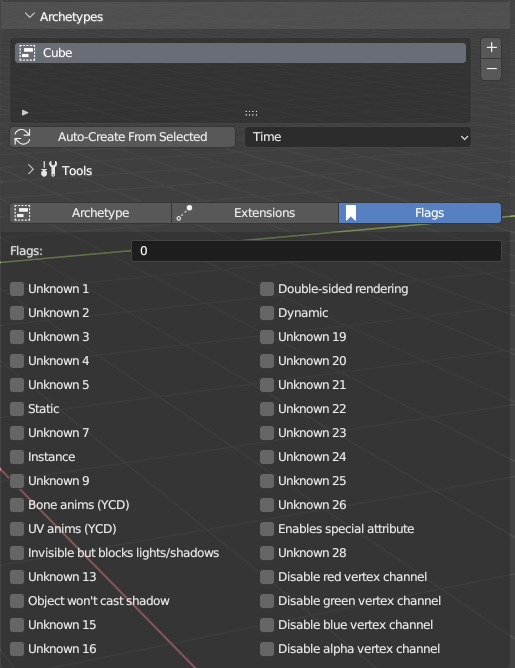Enable Object won't cast shadow

click(x=17, y=601)
